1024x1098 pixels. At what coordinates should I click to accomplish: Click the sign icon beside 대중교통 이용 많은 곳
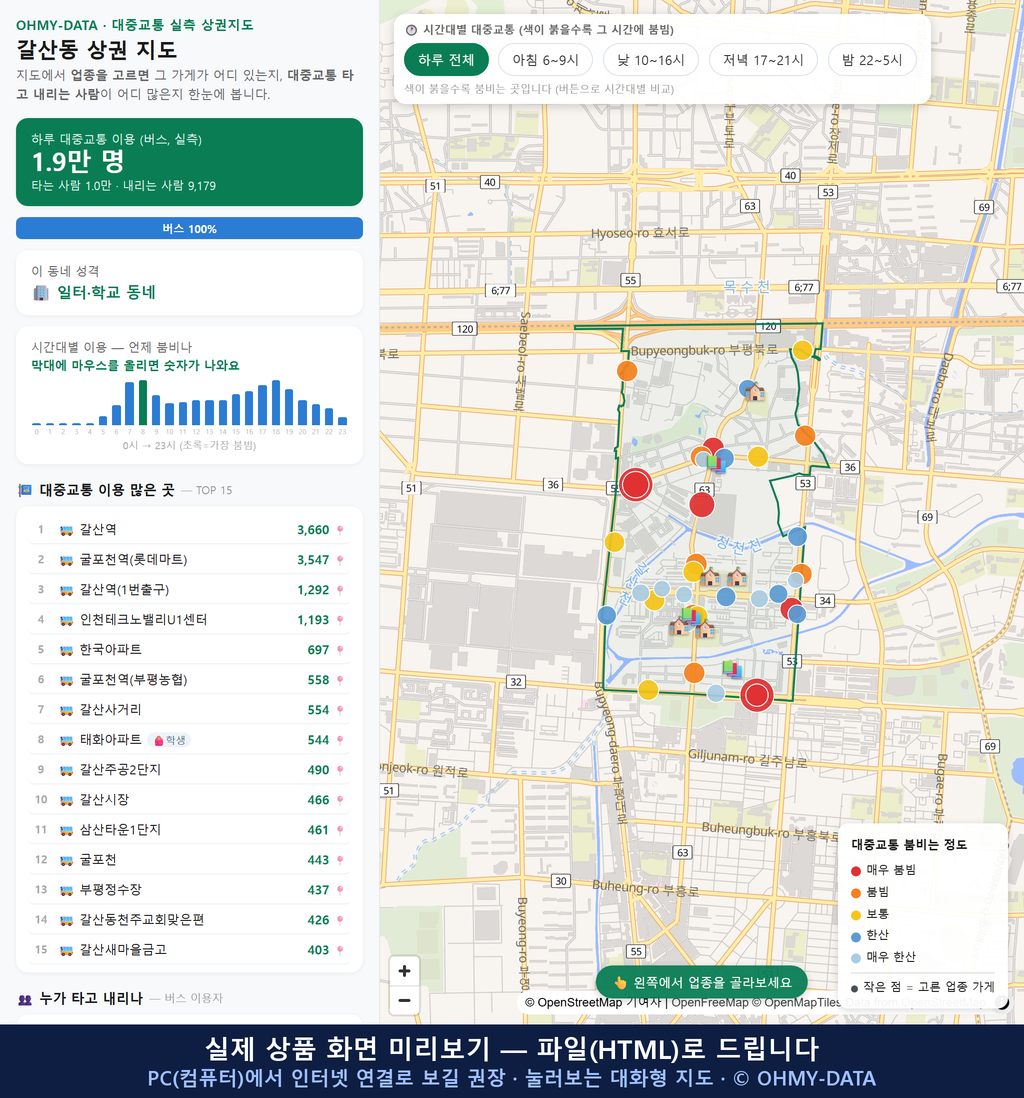tap(25, 490)
